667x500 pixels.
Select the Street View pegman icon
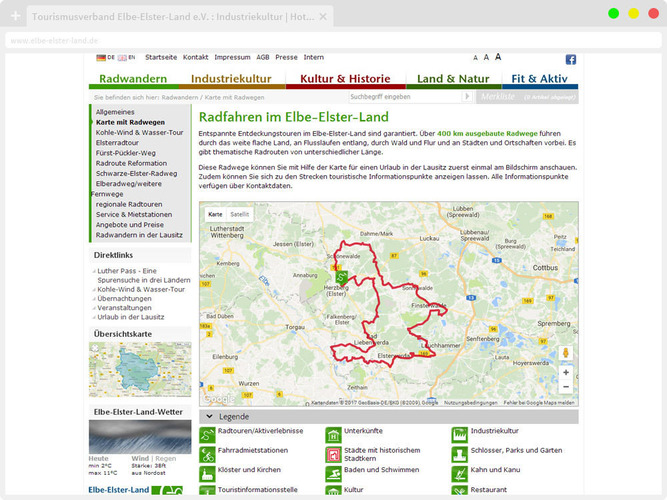click(566, 353)
